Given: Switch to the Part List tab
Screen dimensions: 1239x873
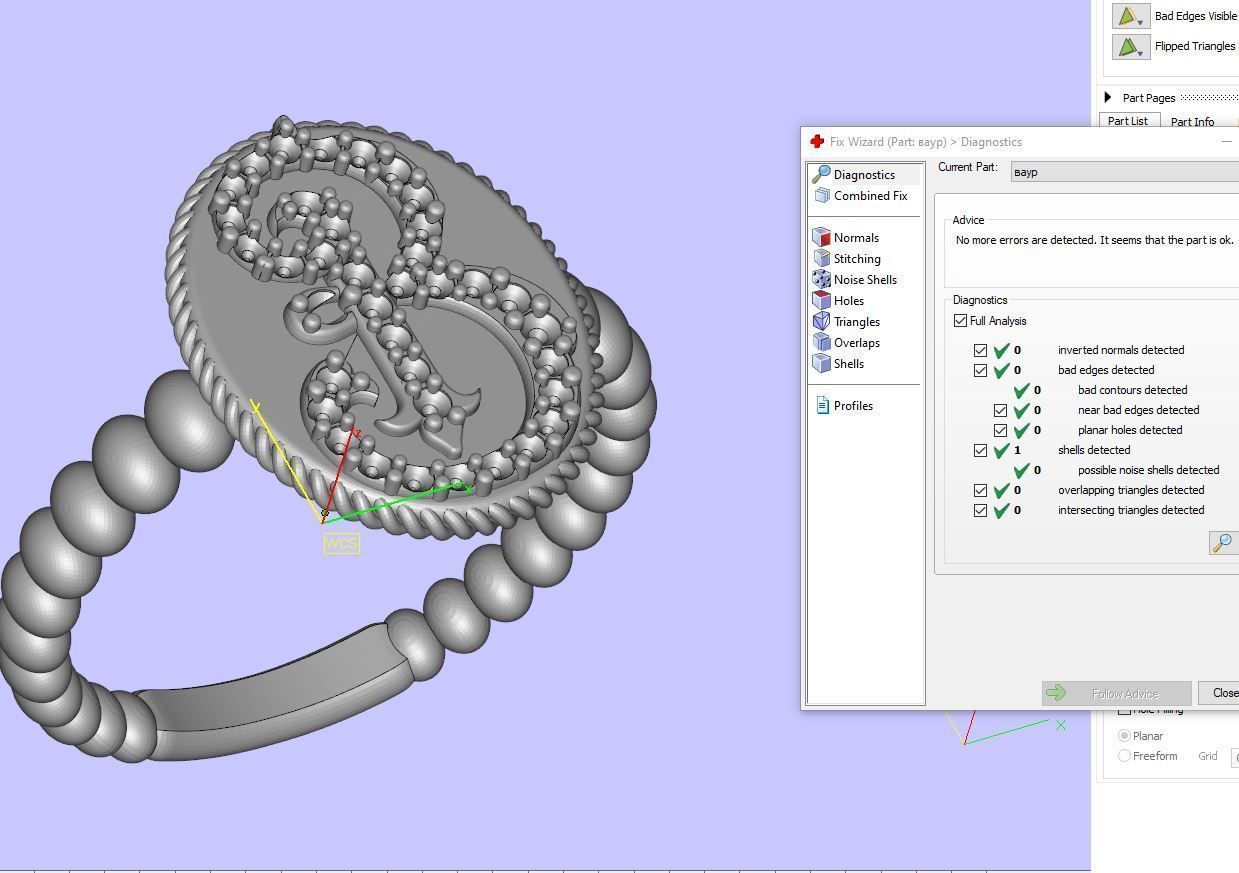Looking at the screenshot, I should pyautogui.click(x=1127, y=121).
